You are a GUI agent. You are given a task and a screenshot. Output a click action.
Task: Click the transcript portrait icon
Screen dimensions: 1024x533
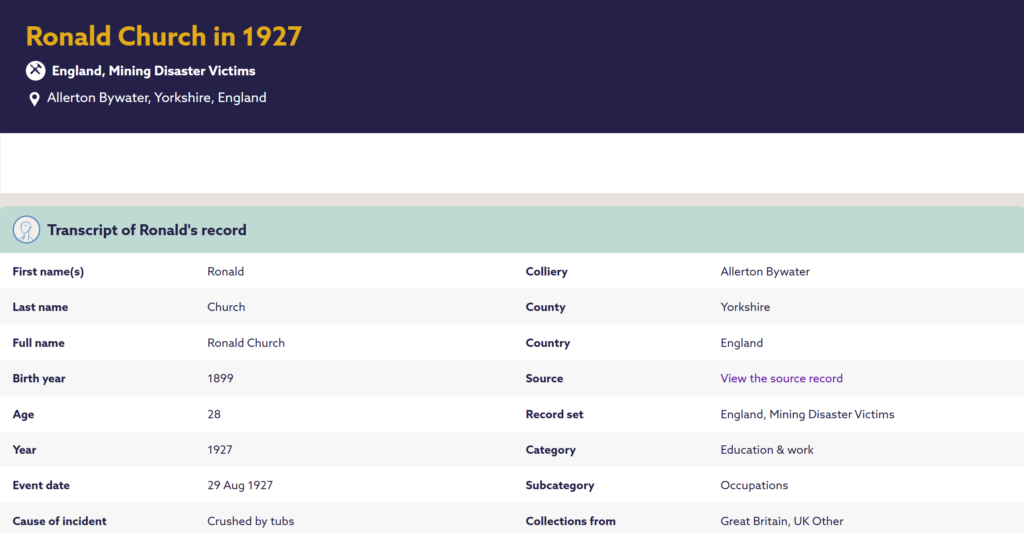[x=26, y=230]
